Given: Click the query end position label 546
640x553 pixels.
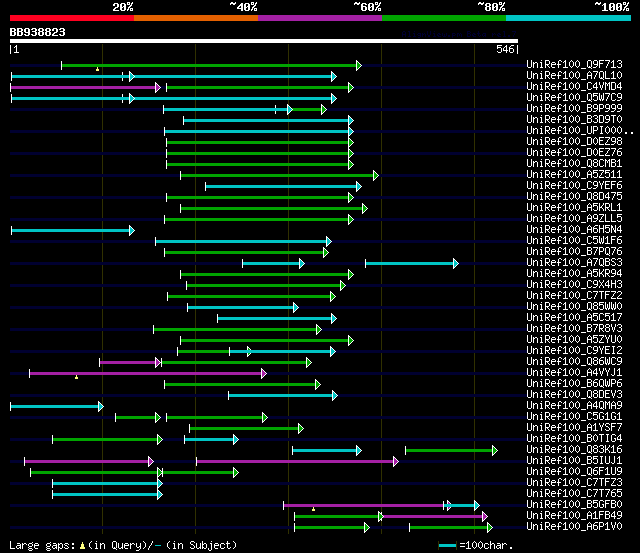Looking at the screenshot, I should click(x=505, y=49).
